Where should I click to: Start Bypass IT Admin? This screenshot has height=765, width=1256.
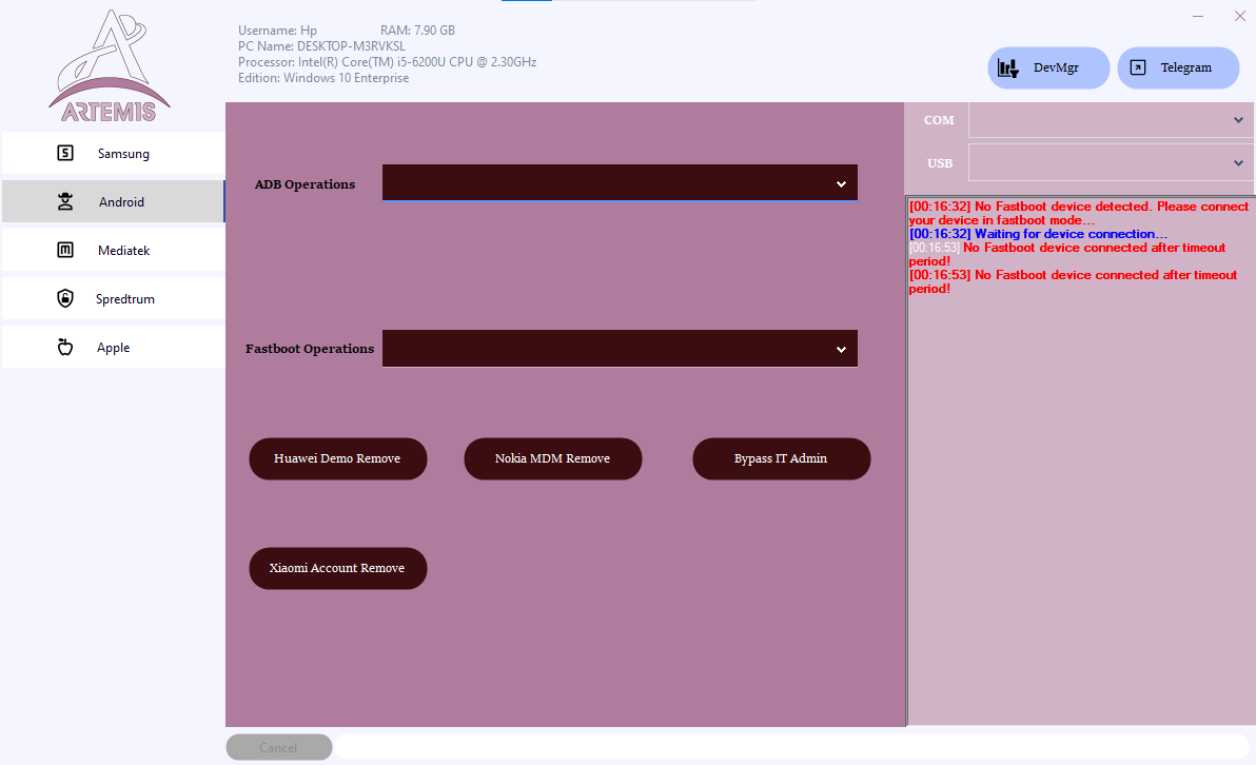point(781,458)
